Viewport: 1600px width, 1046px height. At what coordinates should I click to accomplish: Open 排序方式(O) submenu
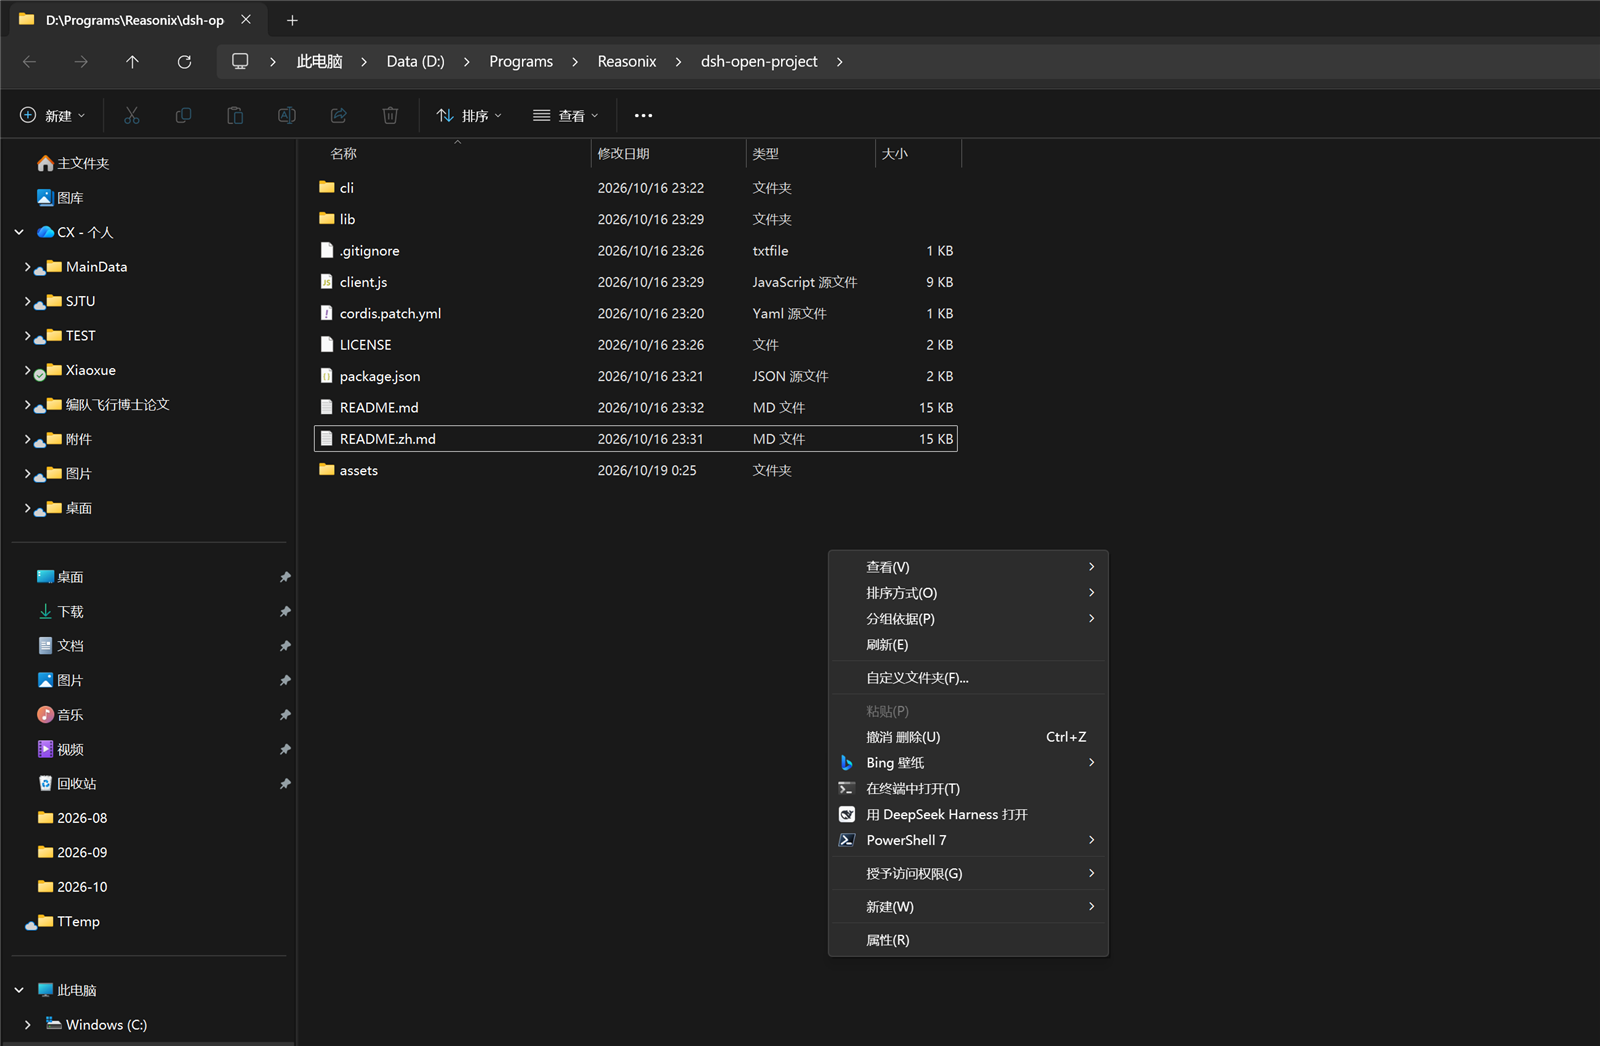(968, 593)
